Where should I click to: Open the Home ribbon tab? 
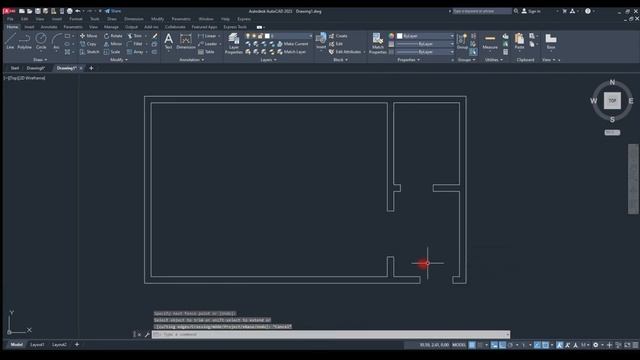12,27
